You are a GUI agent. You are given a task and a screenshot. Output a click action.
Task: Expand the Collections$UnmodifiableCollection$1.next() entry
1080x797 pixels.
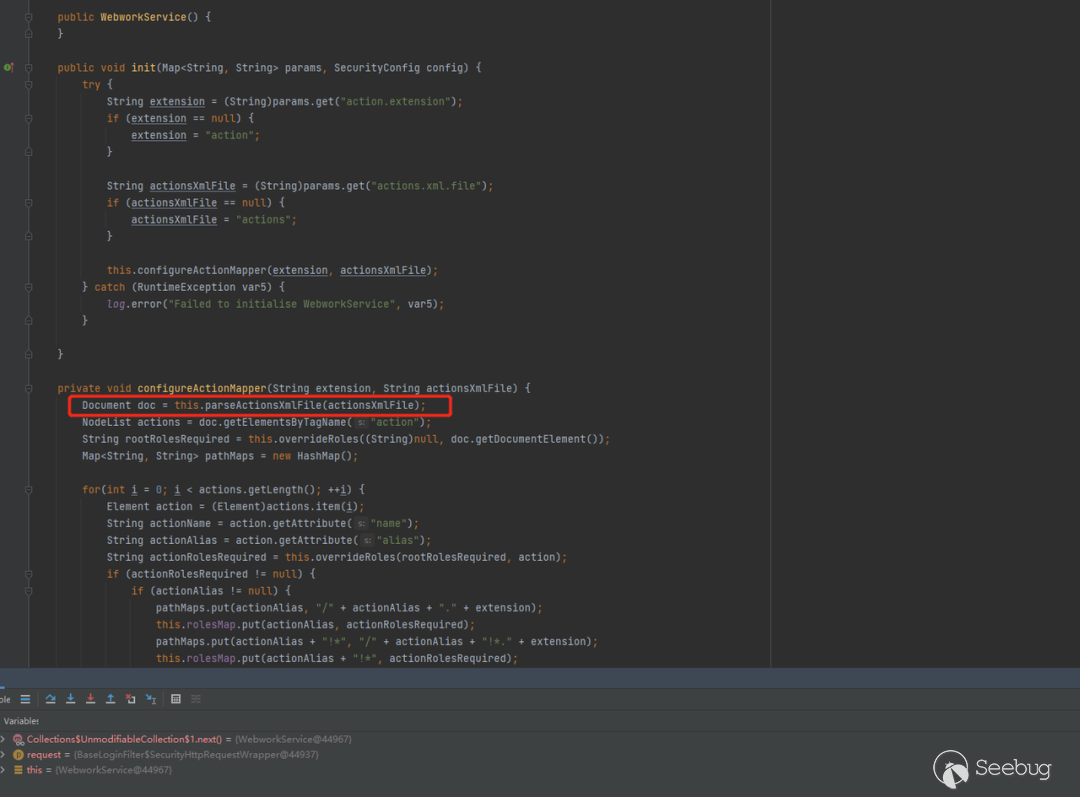(x=3, y=739)
